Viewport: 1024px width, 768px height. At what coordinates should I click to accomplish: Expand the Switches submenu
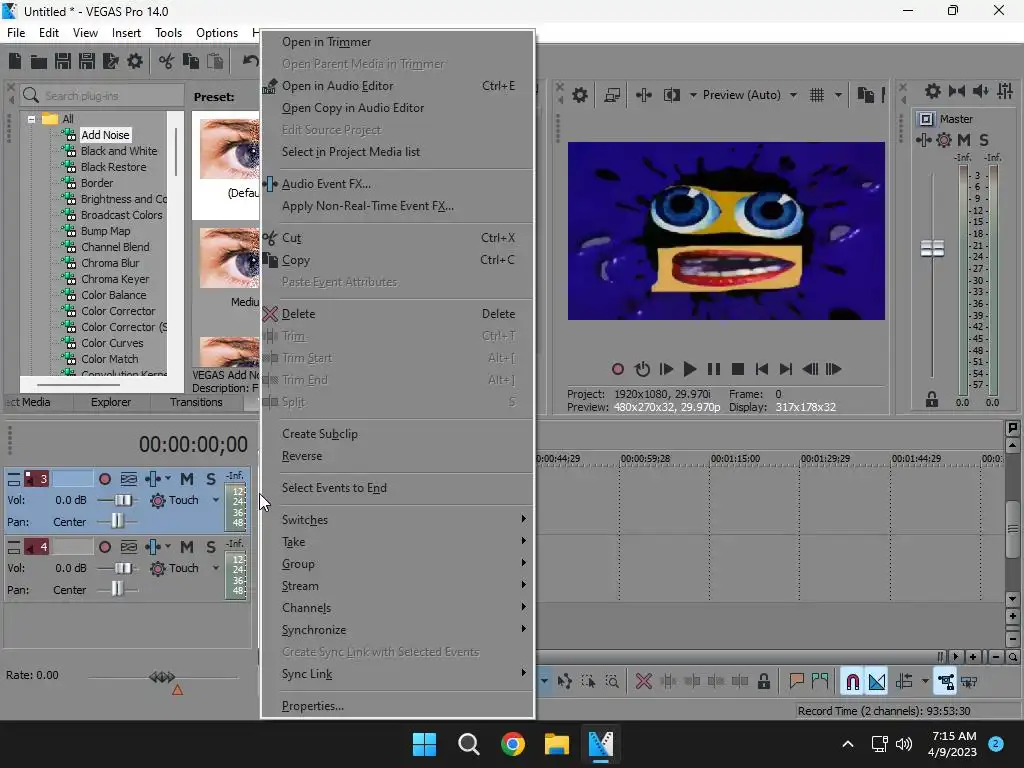[x=397, y=520]
